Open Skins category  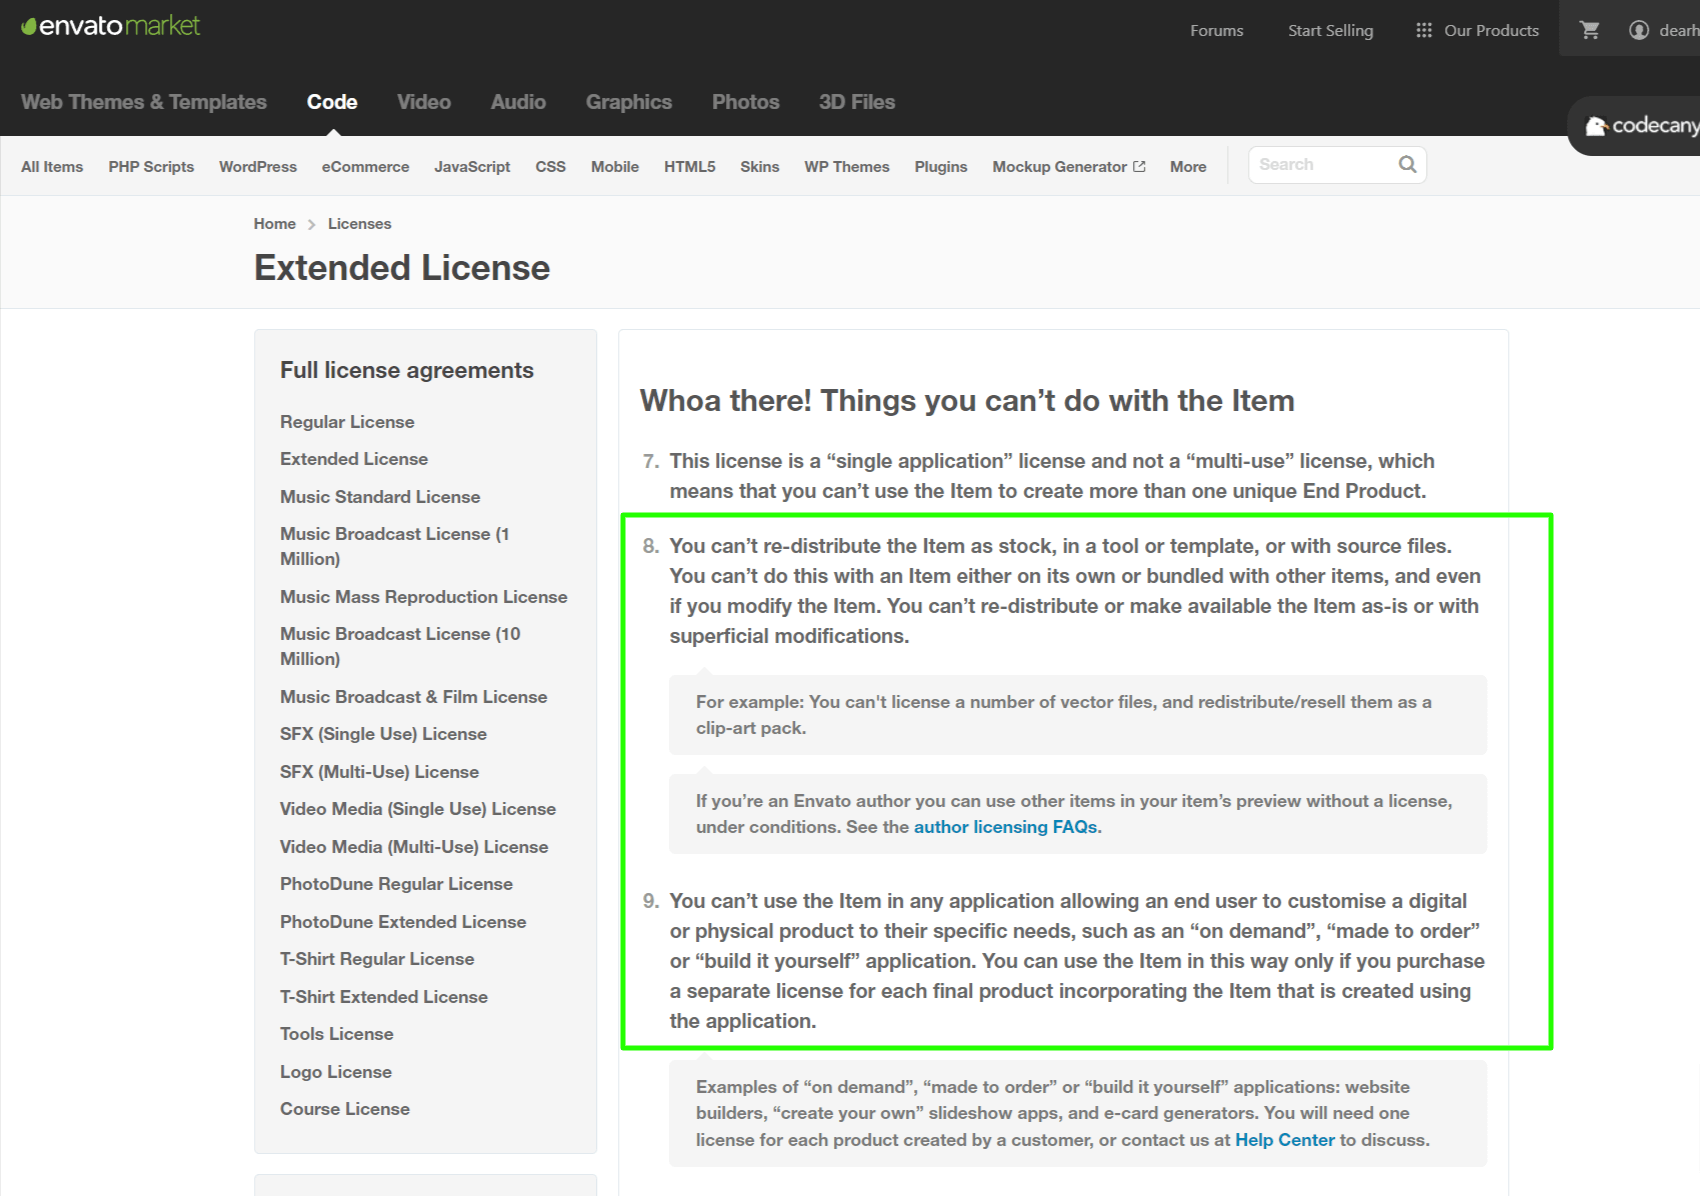coord(759,167)
